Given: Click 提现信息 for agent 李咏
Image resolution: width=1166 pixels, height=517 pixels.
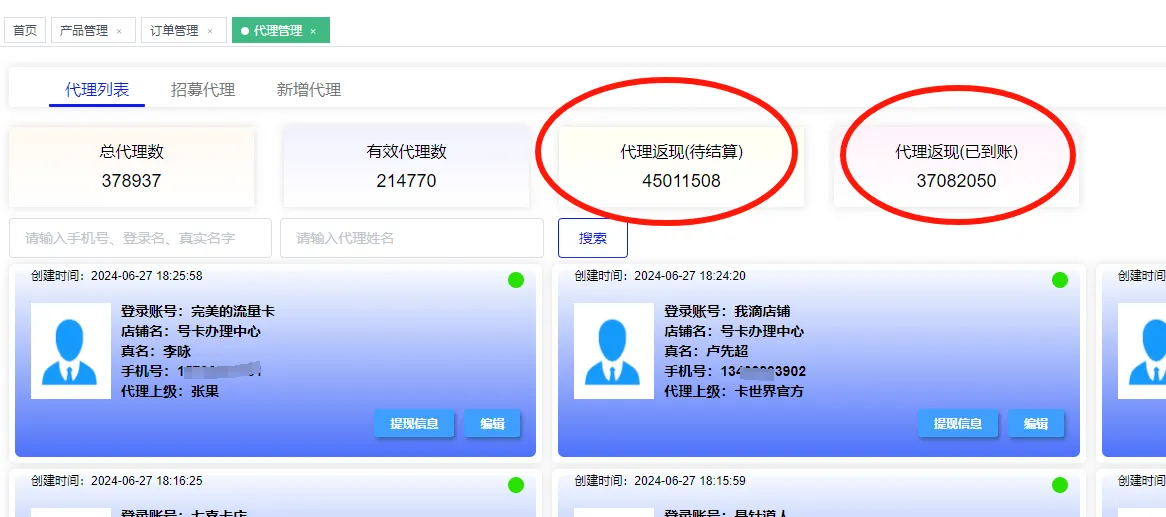Looking at the screenshot, I should click(x=414, y=424).
